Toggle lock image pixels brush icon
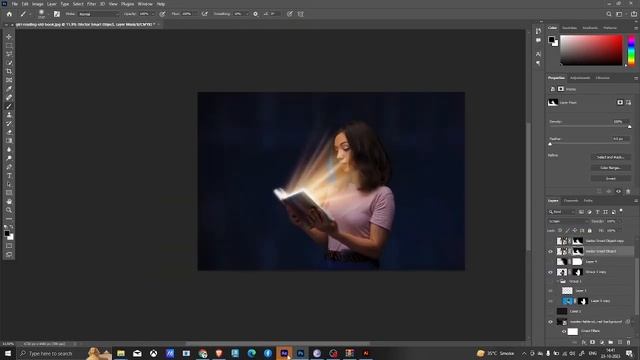 pos(567,231)
